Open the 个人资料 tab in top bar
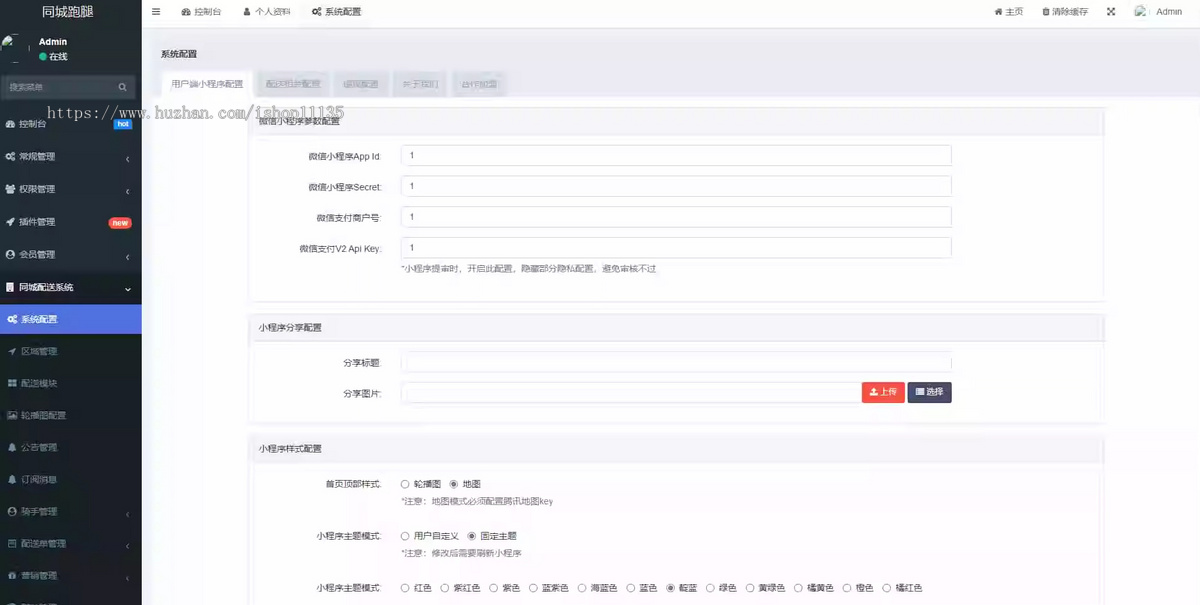 coord(266,12)
